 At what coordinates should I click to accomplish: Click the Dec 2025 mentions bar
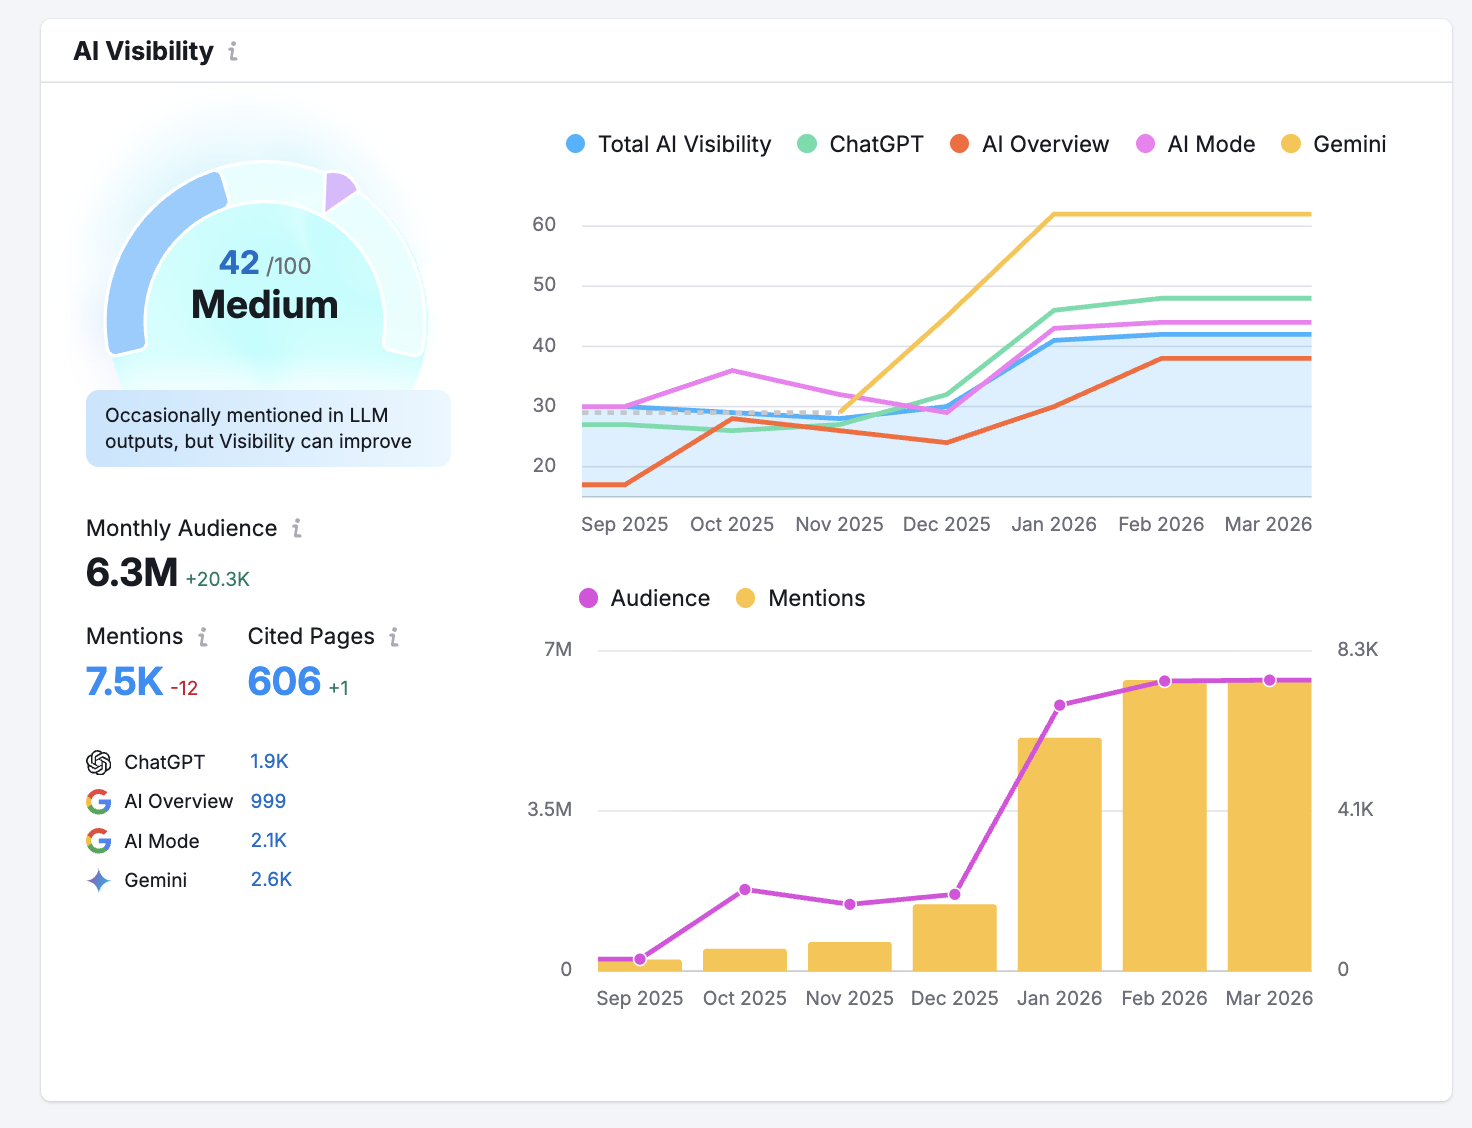(x=955, y=938)
